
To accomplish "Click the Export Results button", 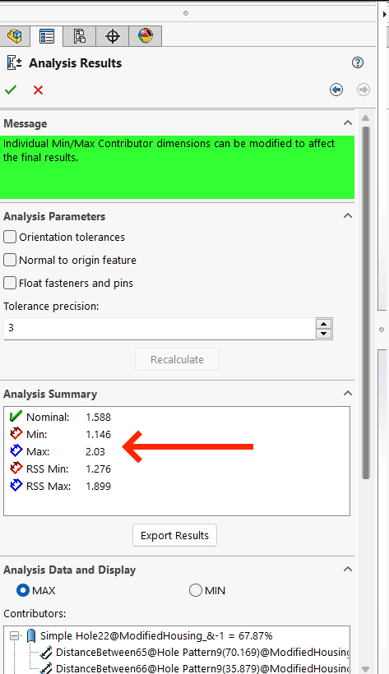I will [x=175, y=535].
